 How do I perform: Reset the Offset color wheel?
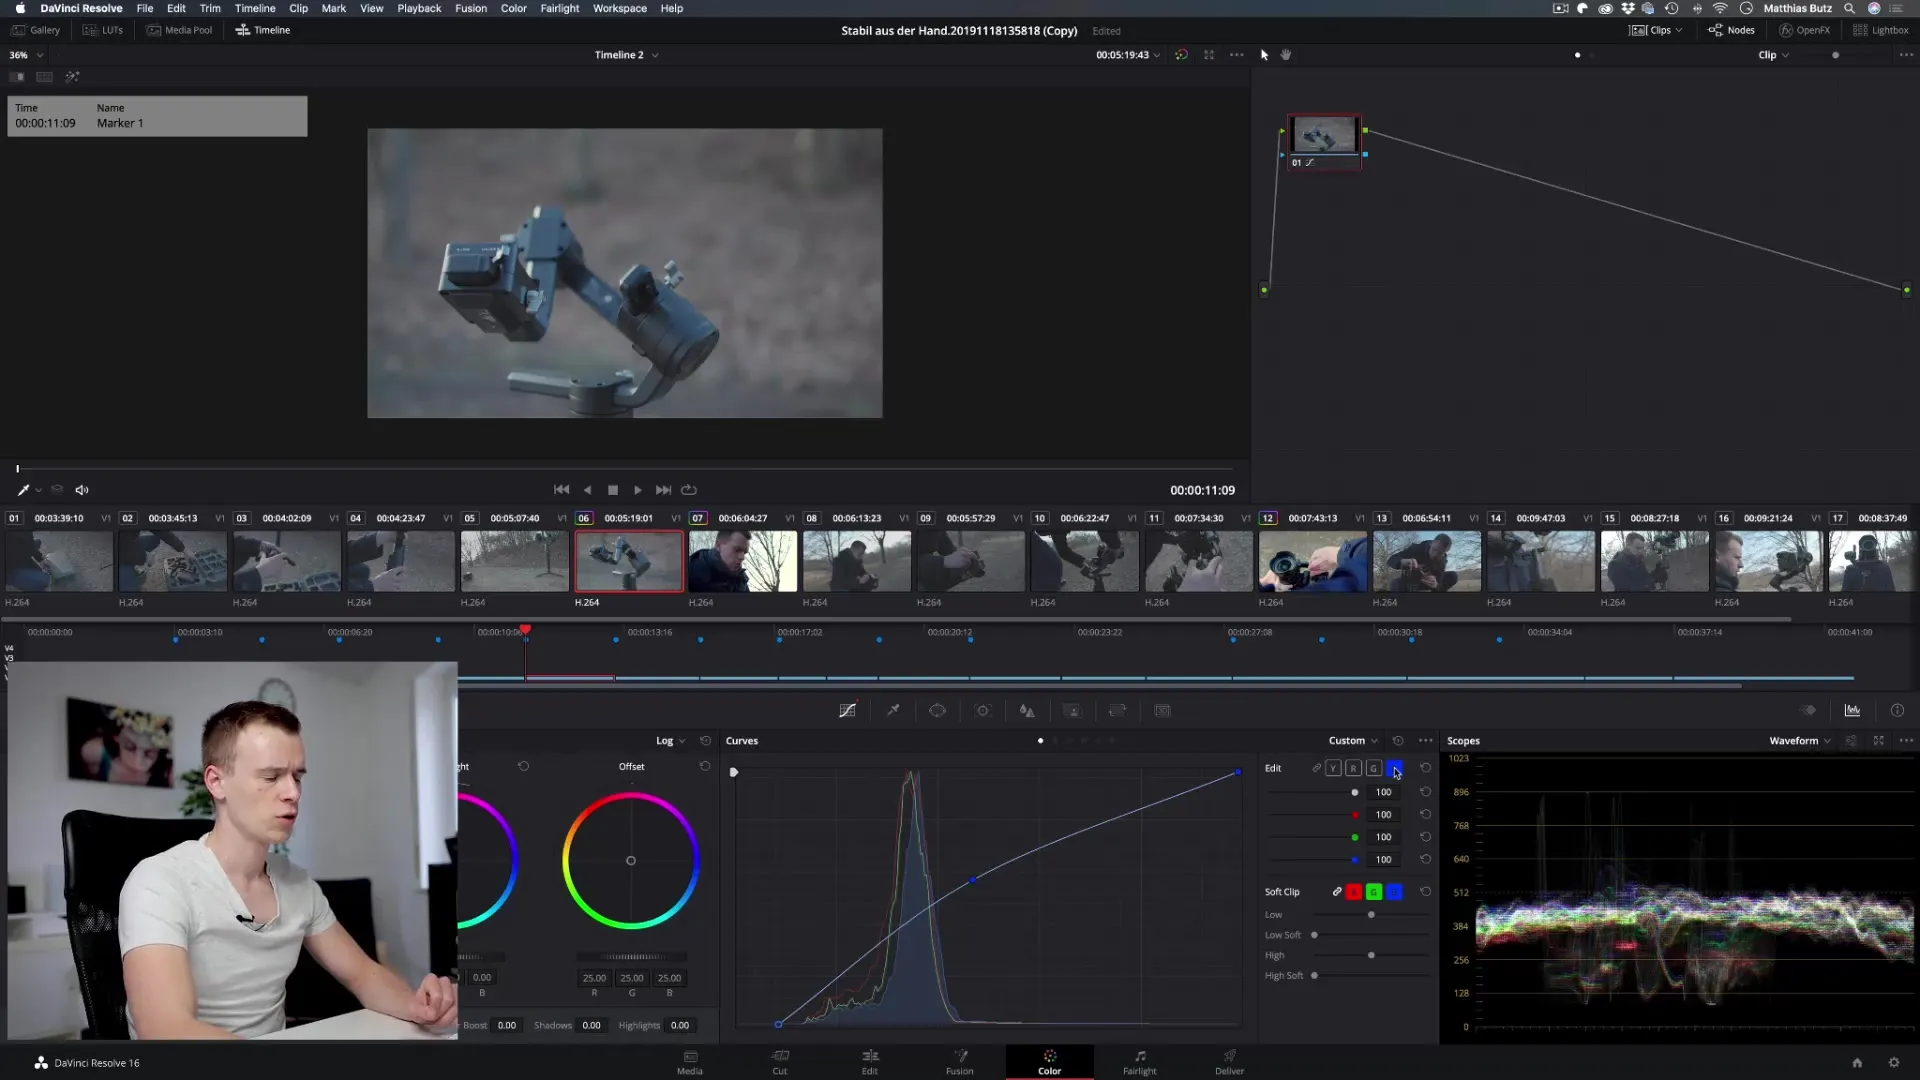click(705, 767)
